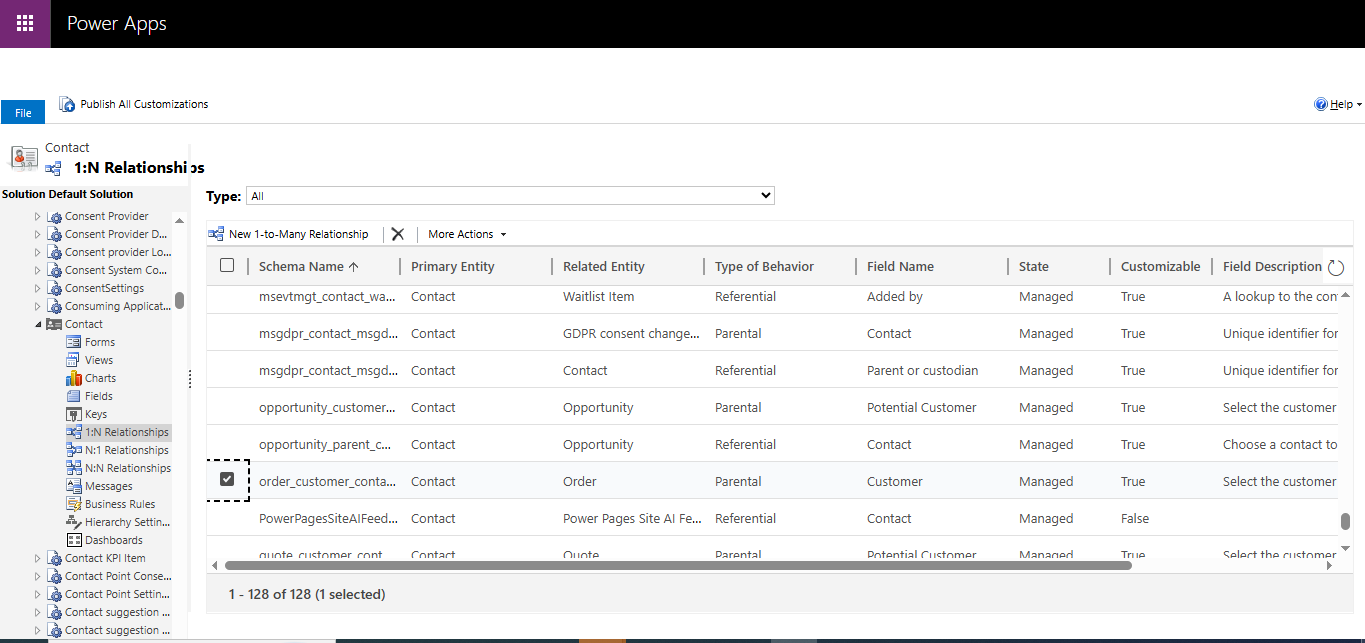This screenshot has width=1365, height=643.
Task: Refresh the relationships grid
Action: (x=1336, y=267)
